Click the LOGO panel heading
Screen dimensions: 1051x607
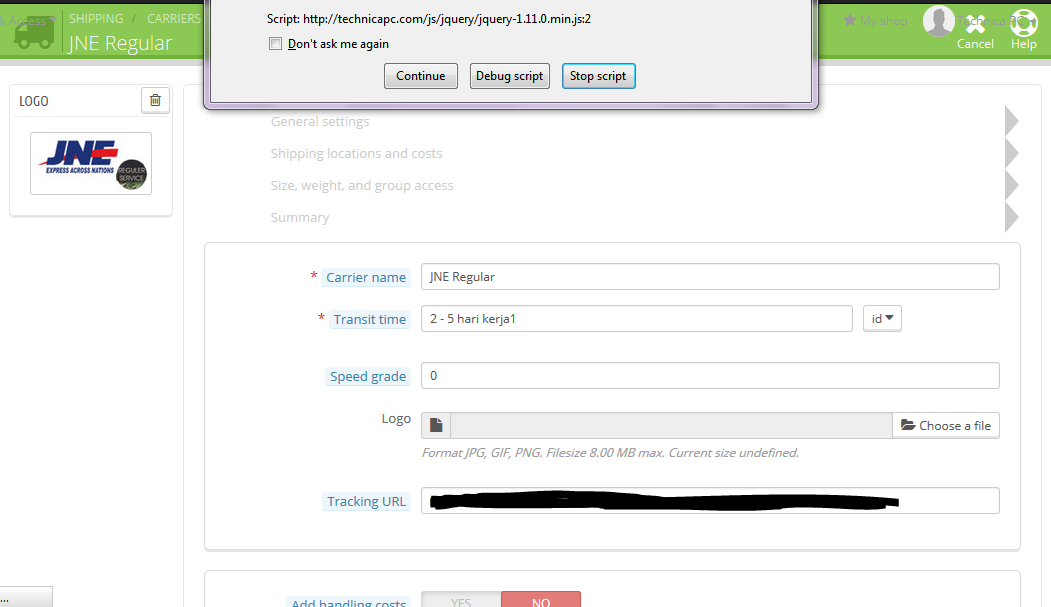pos(34,101)
